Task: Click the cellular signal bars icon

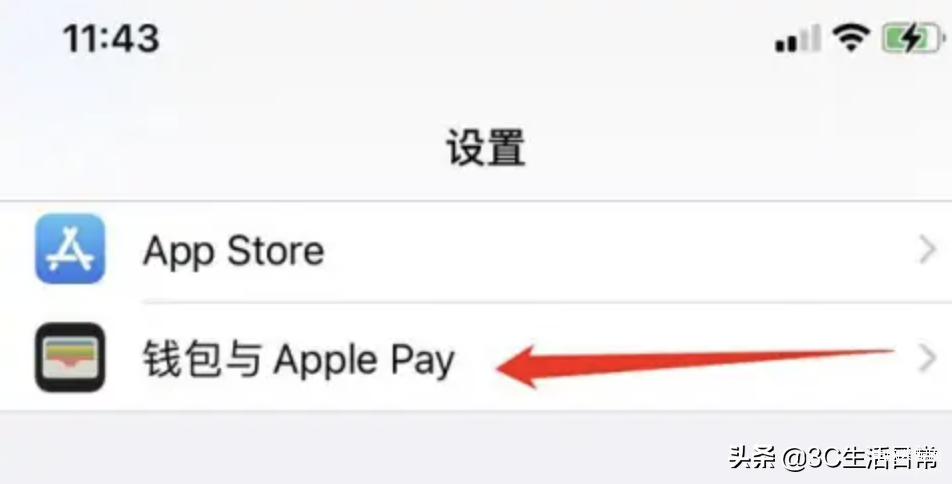Action: click(798, 39)
